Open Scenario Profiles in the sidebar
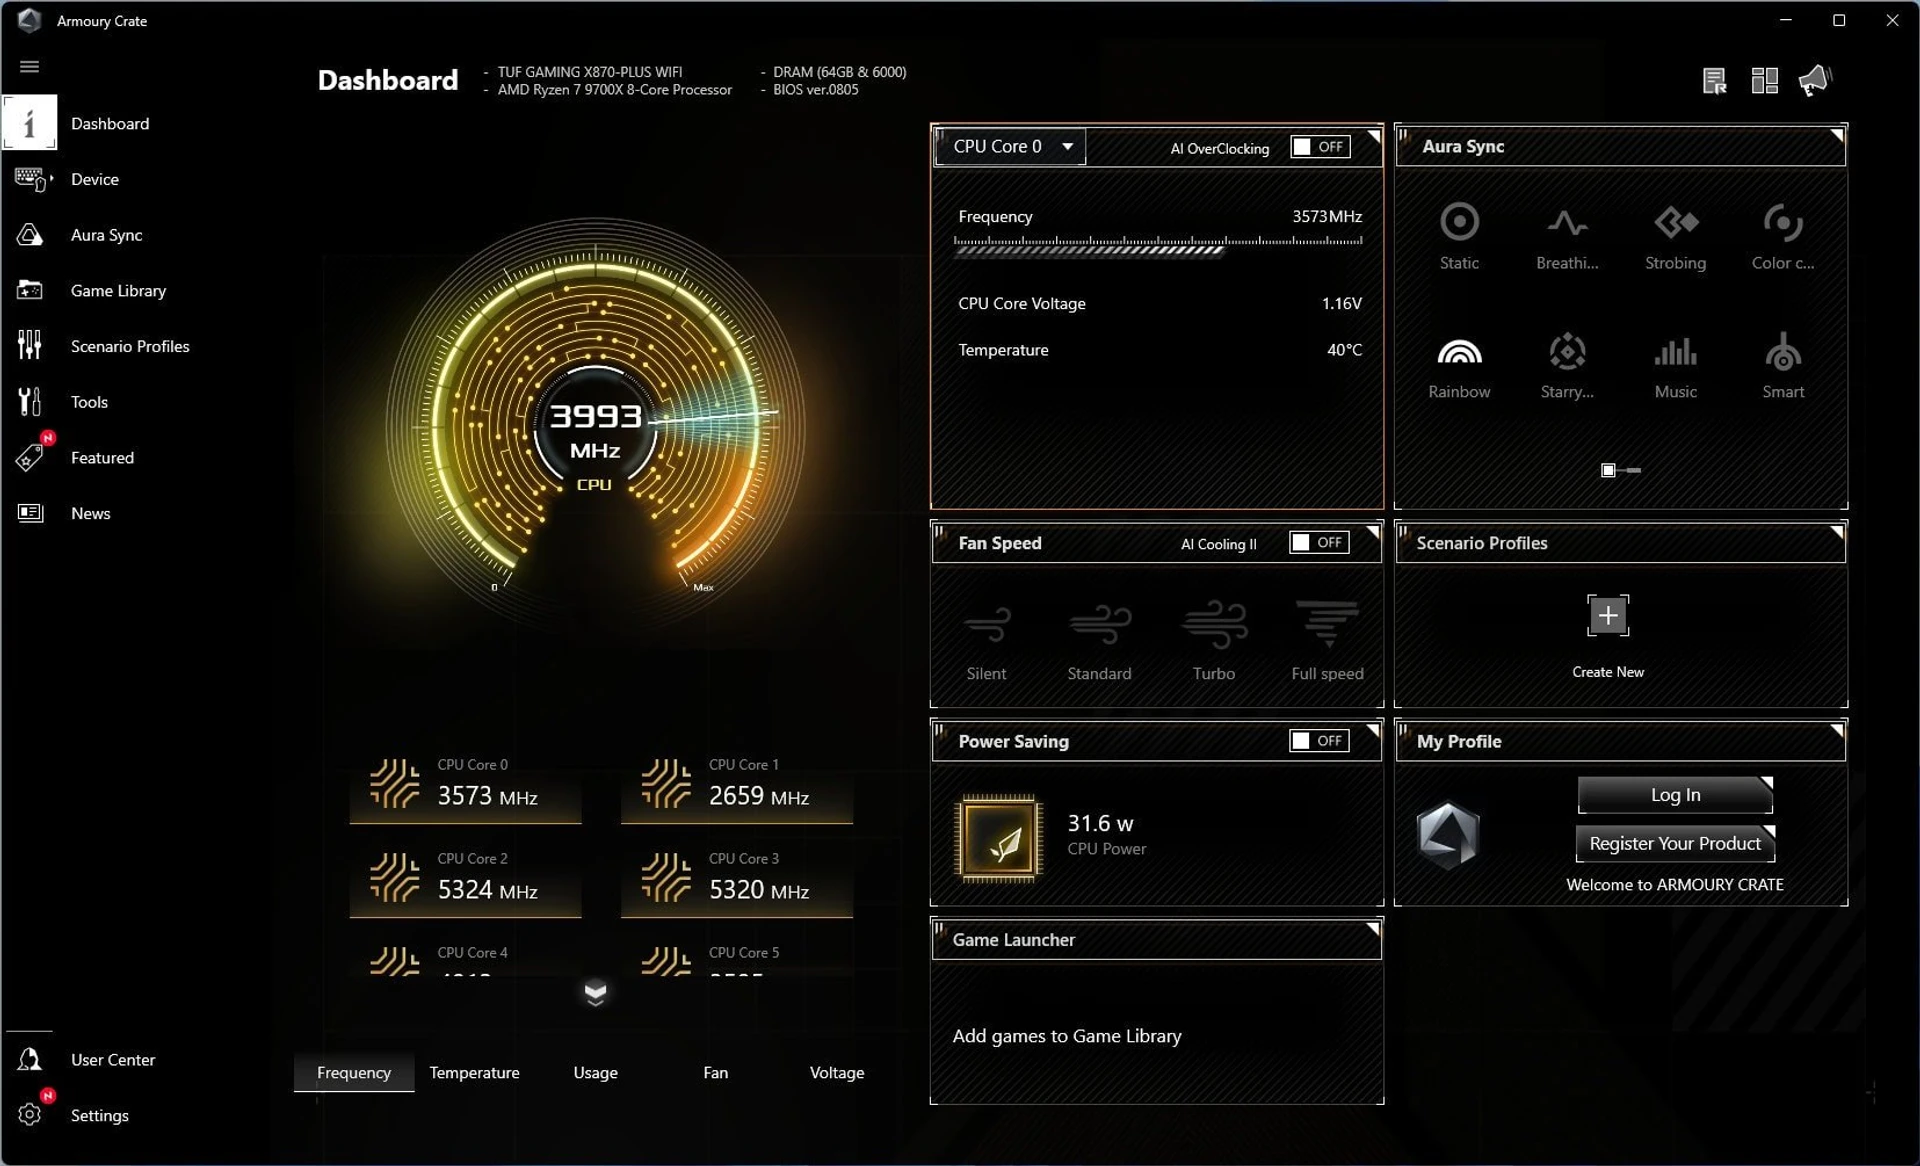The image size is (1920, 1166). (130, 346)
